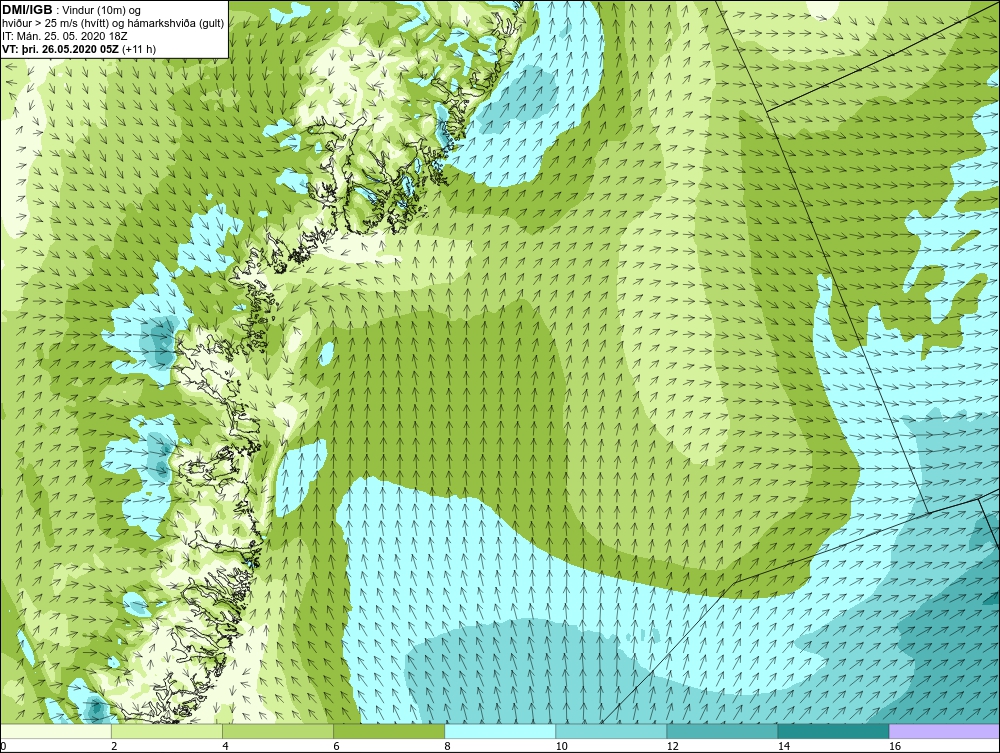Click the scale label '12'

click(672, 746)
